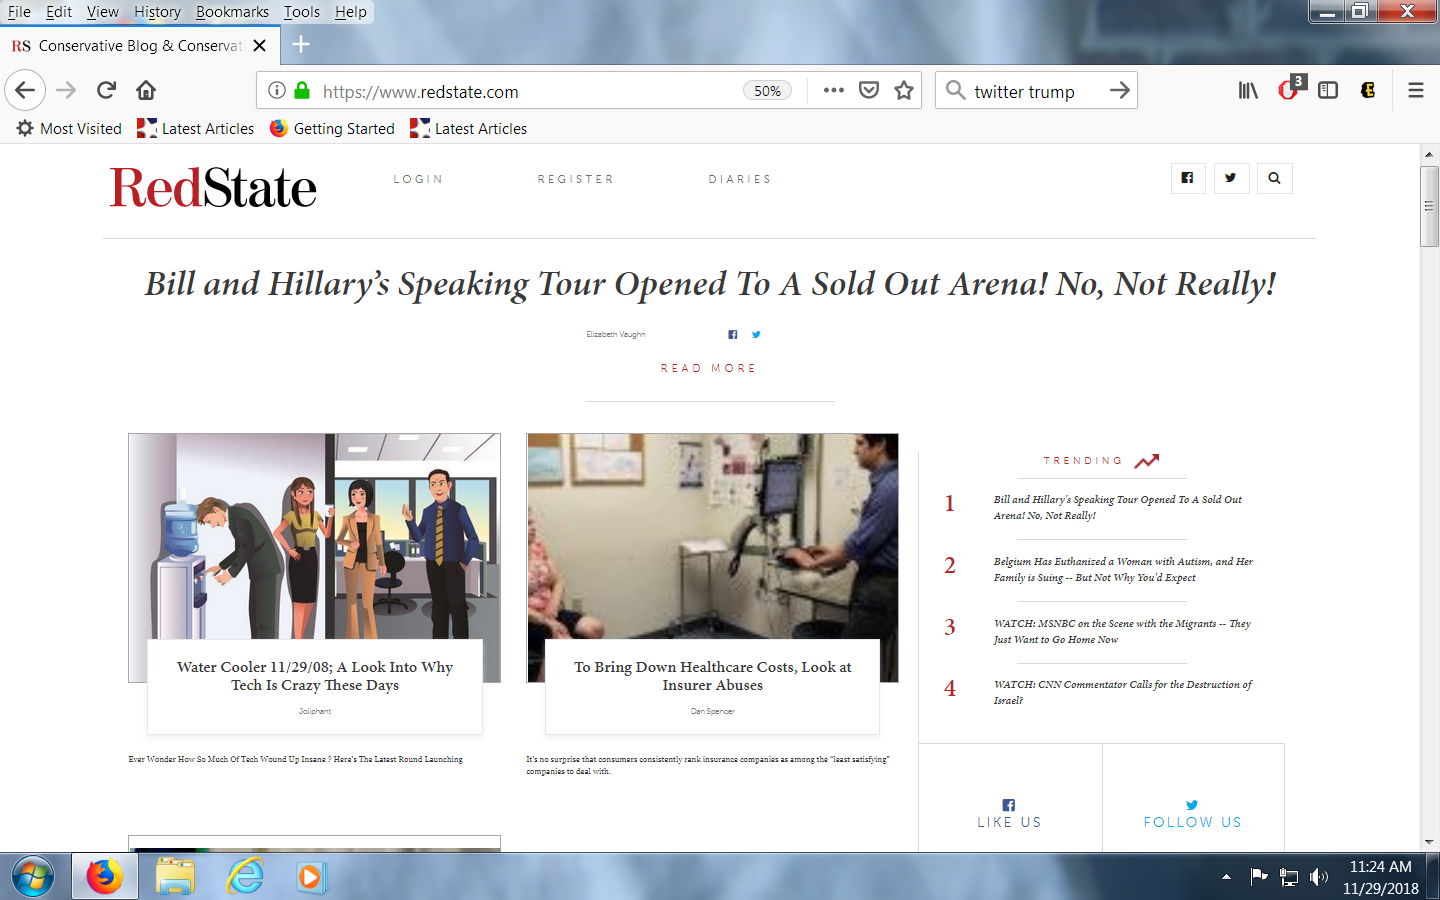Click RedState header Twitter icon
1440x900 pixels.
[1231, 178]
